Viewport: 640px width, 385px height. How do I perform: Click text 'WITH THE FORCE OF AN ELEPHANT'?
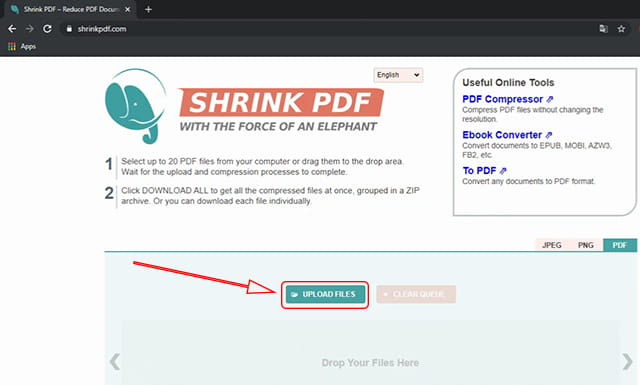(x=278, y=127)
